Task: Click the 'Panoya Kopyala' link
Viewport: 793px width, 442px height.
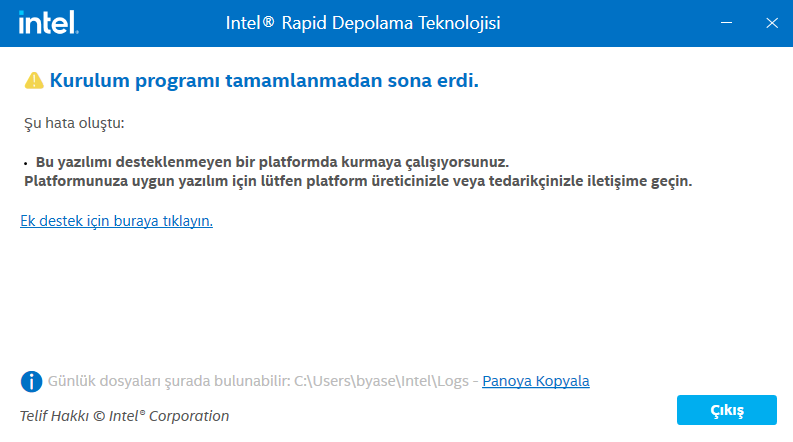Action: [536, 381]
